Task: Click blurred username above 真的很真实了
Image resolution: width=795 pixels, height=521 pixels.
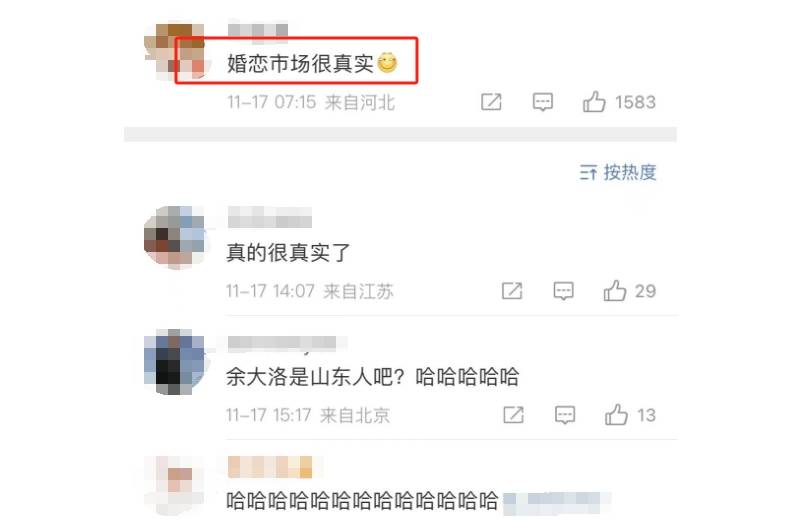Action: pos(269,217)
